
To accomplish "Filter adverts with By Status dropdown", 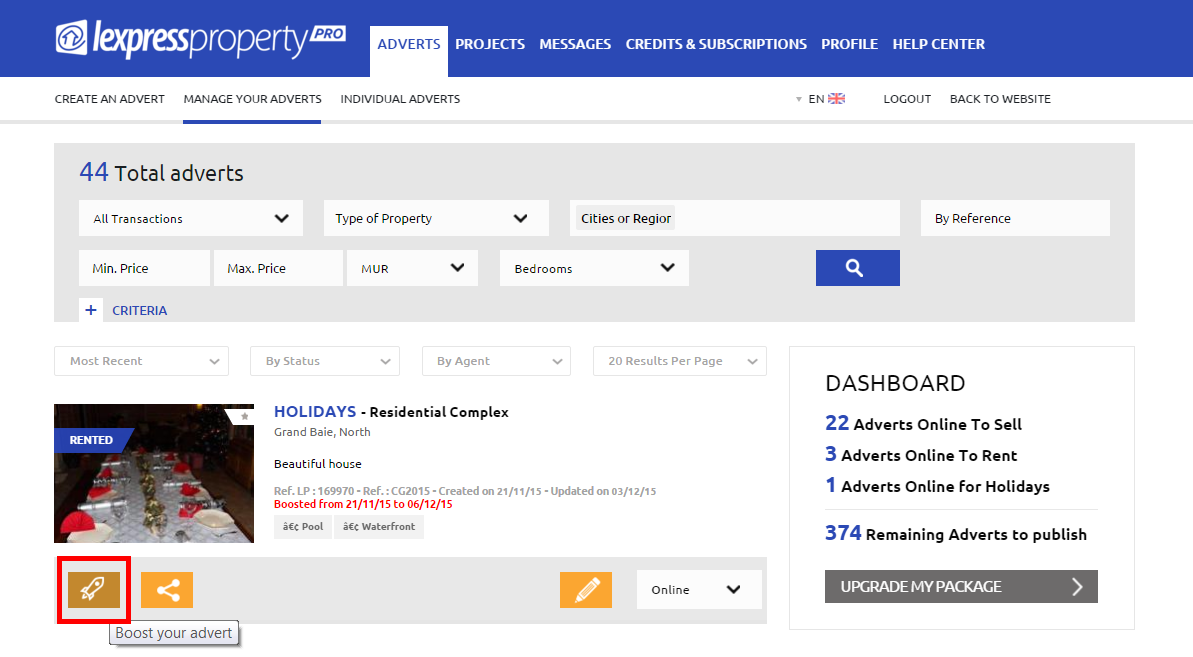I will [325, 361].
